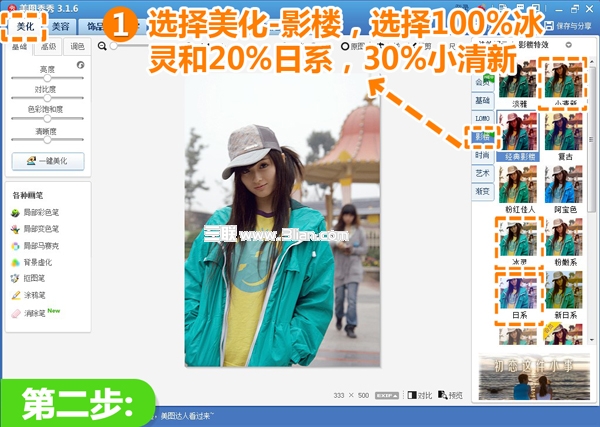This screenshot has width=600, height=427.
Task: Click the 一键美化 one-click beautify button
Action: [48, 161]
